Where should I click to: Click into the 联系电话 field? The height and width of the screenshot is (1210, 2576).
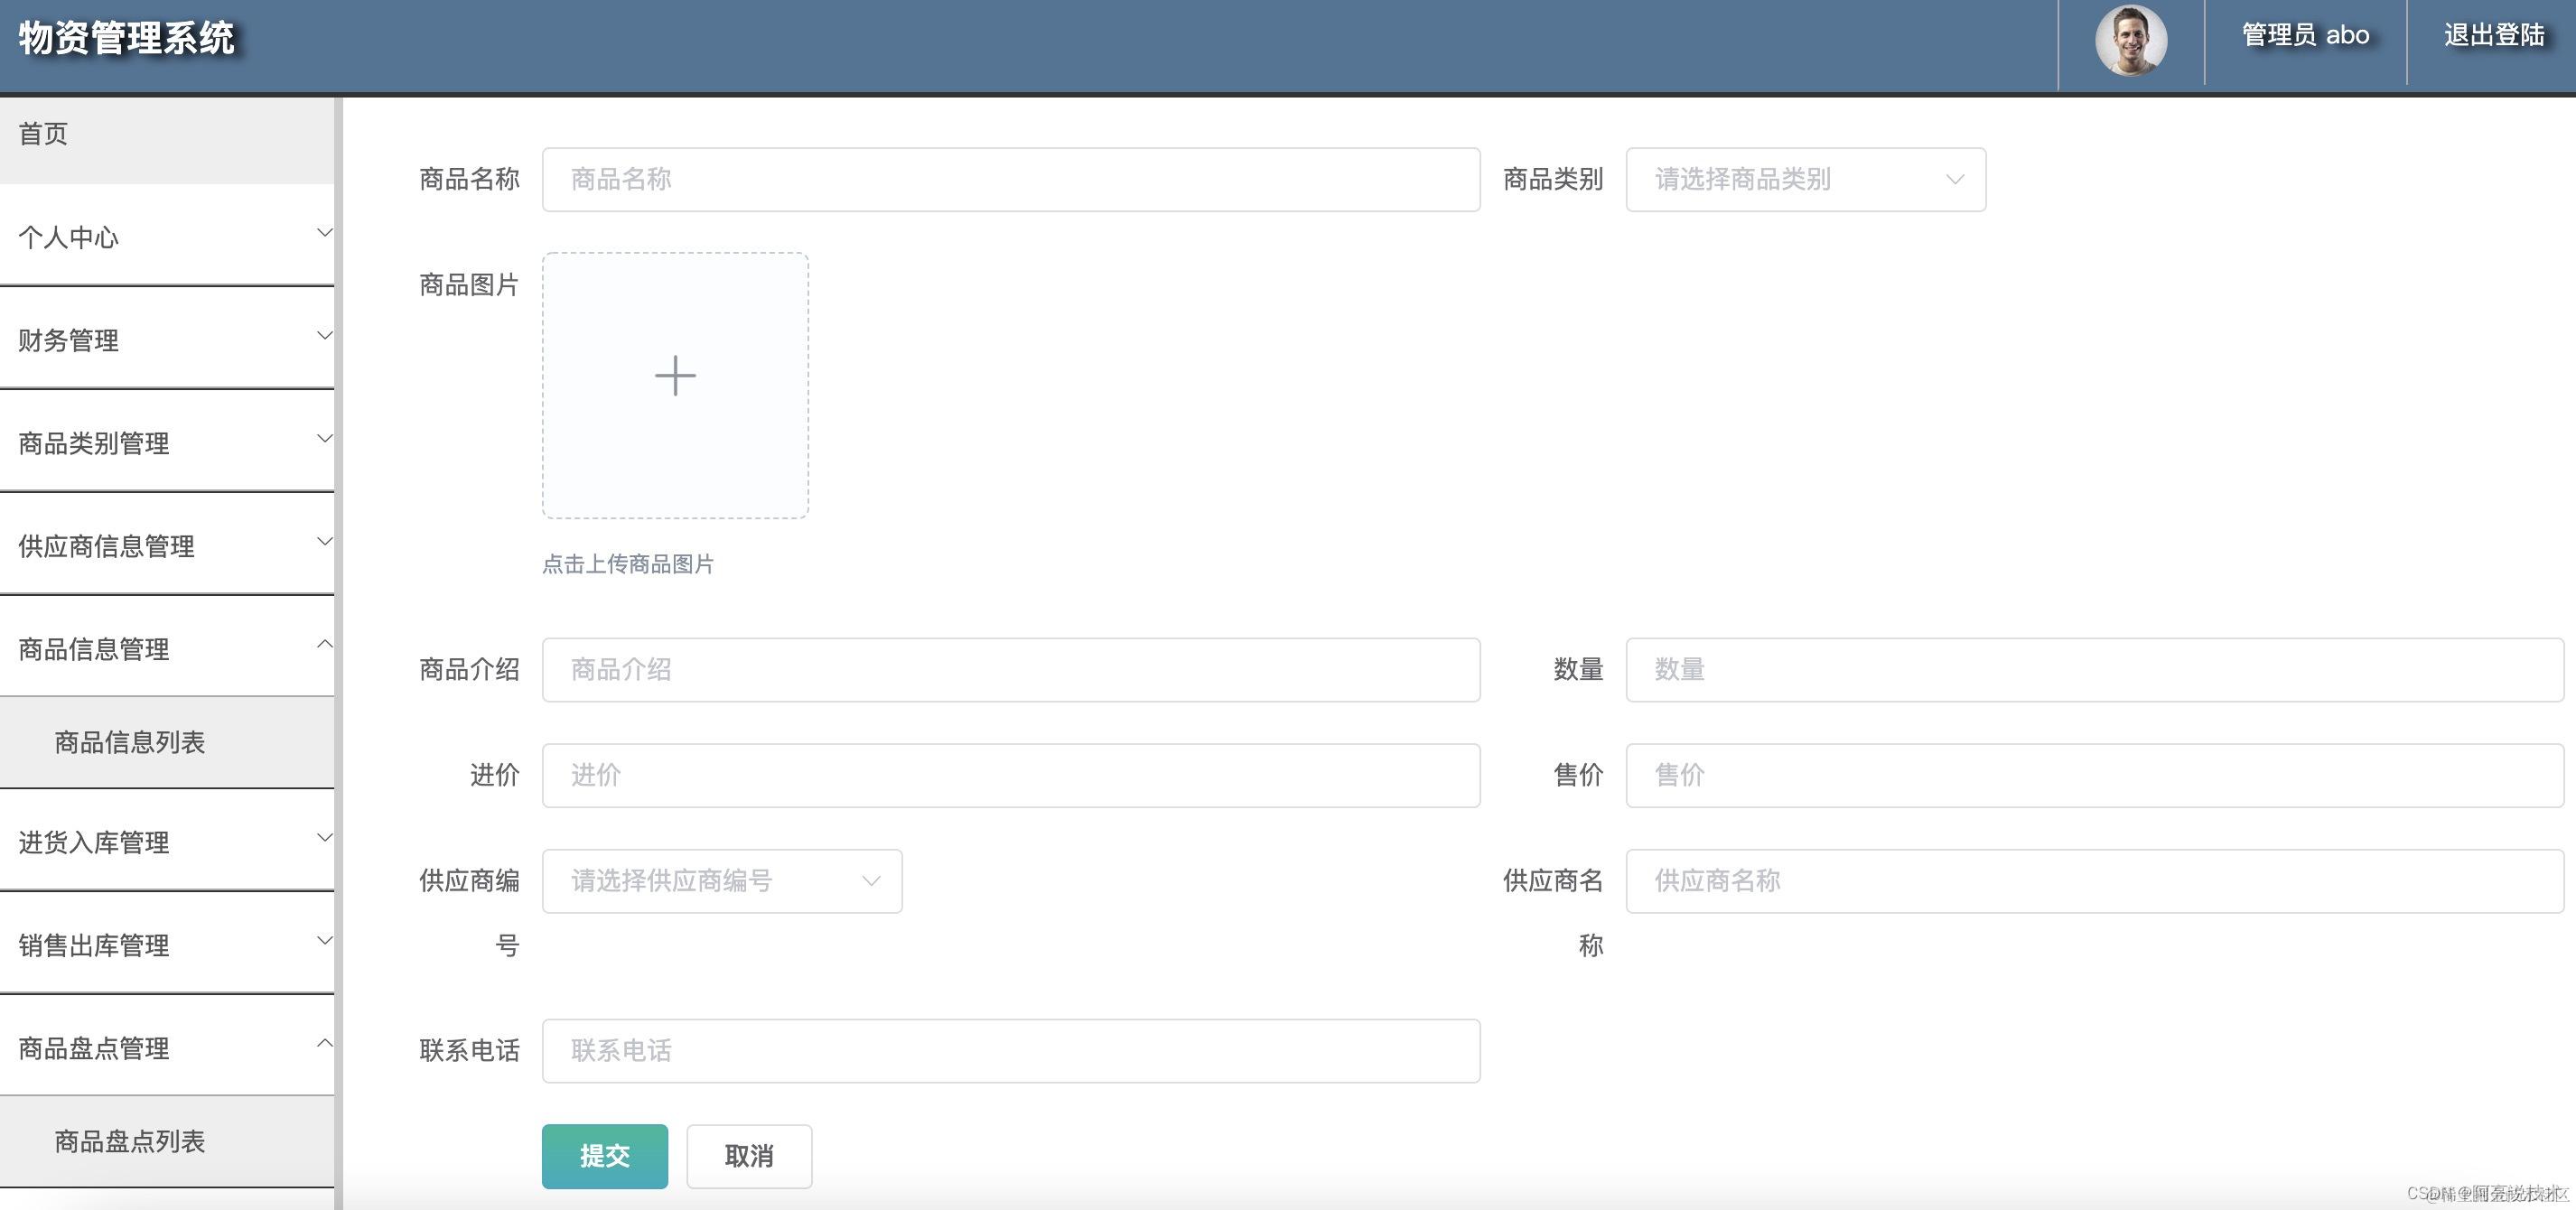click(x=1010, y=1051)
